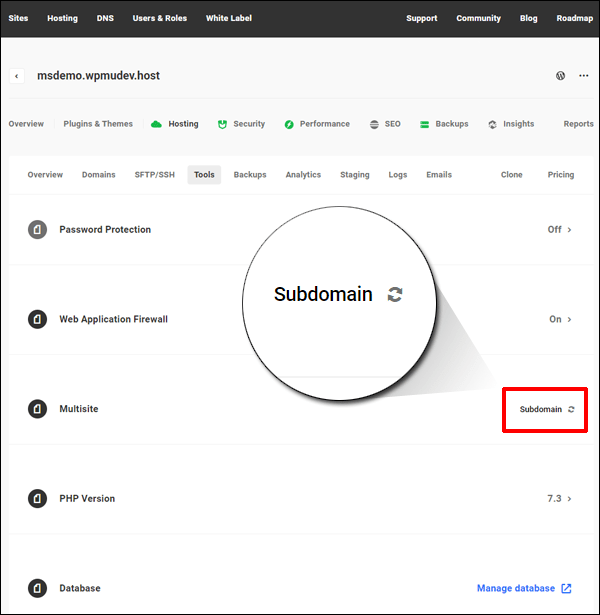Click the 7.3 PHP version value

[554, 499]
